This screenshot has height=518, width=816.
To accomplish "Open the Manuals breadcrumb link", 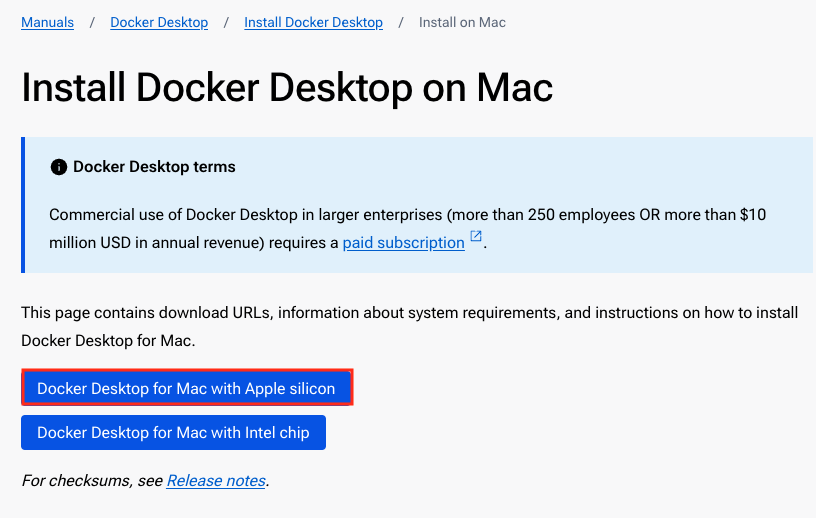I will point(47,22).
